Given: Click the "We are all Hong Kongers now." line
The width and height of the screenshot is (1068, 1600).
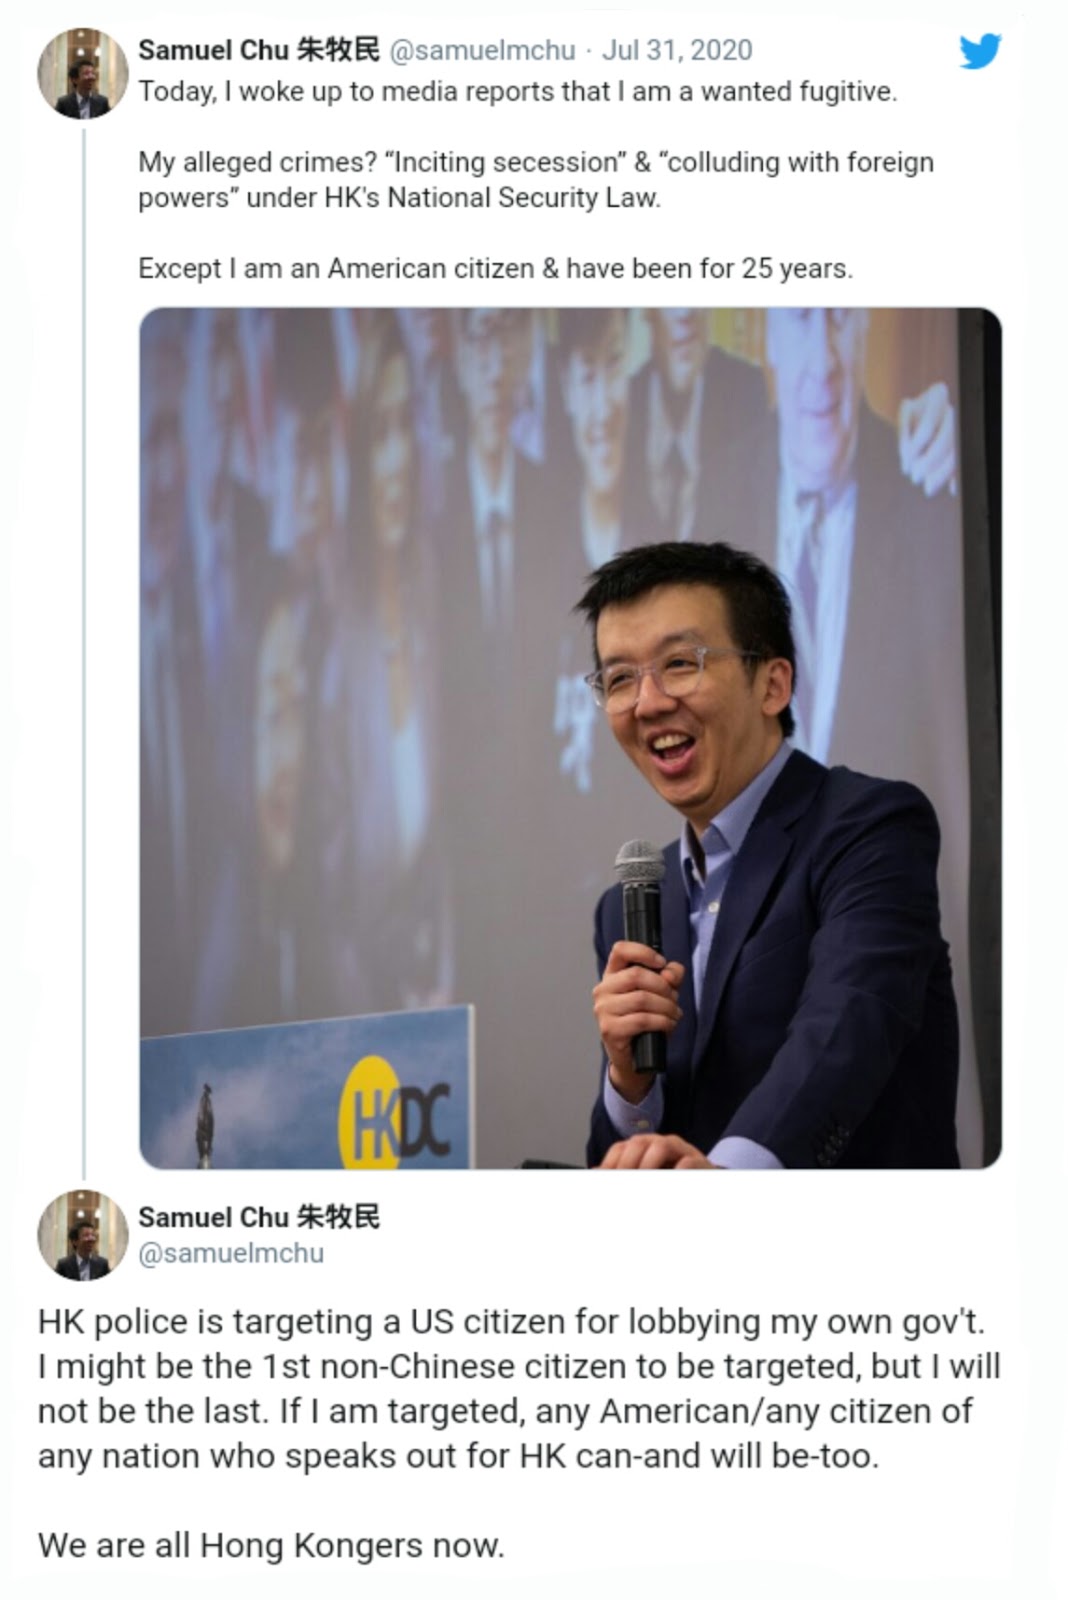Looking at the screenshot, I should [x=271, y=1546].
